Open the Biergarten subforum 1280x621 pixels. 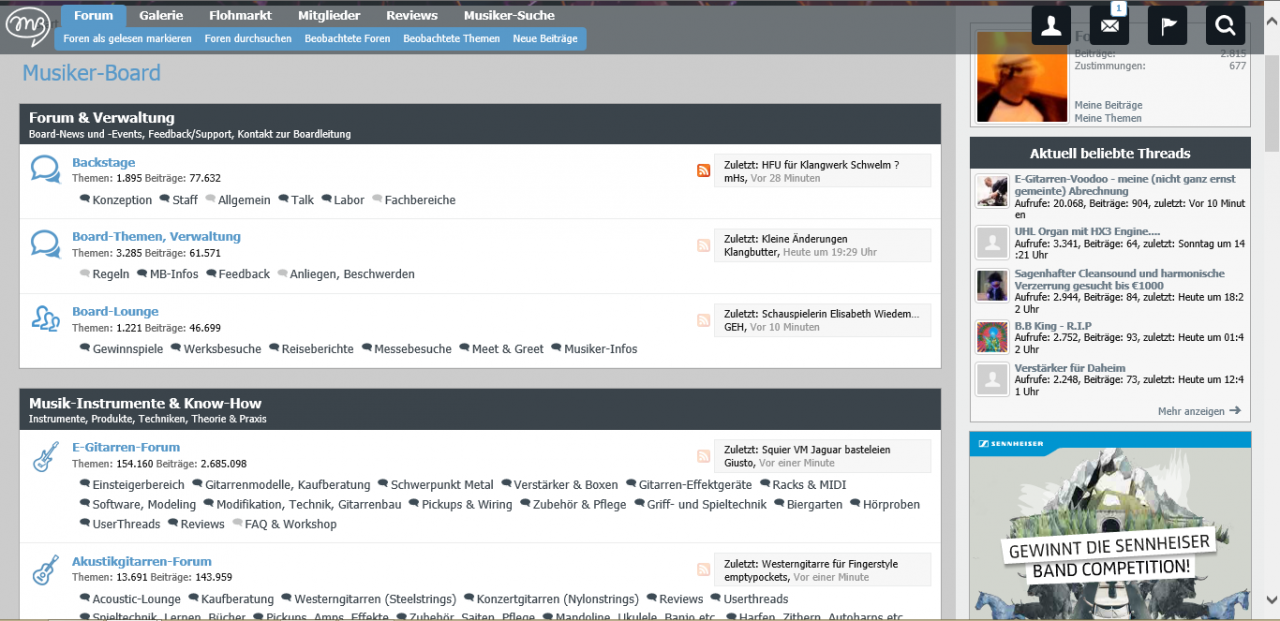(815, 505)
